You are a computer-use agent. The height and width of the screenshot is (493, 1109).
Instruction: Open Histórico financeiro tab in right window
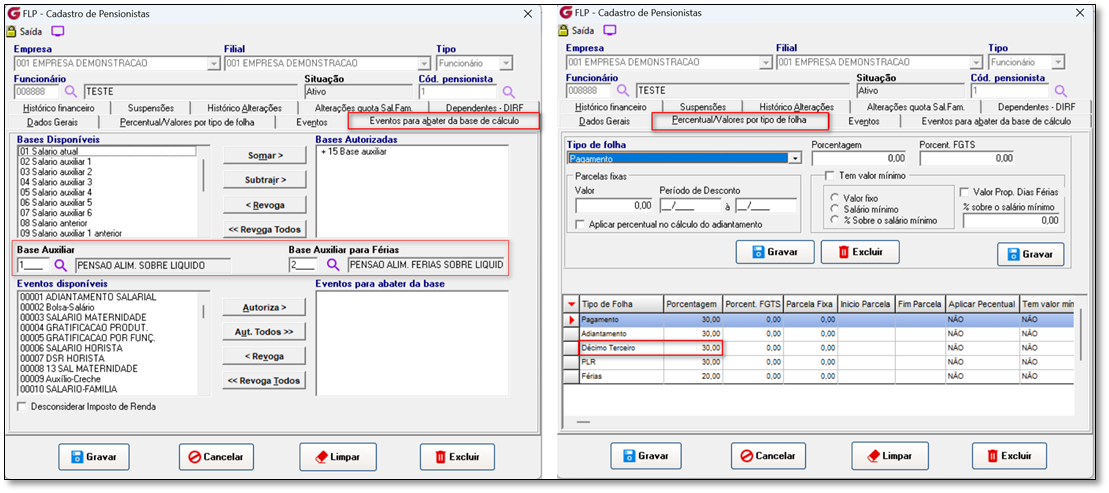pos(610,107)
